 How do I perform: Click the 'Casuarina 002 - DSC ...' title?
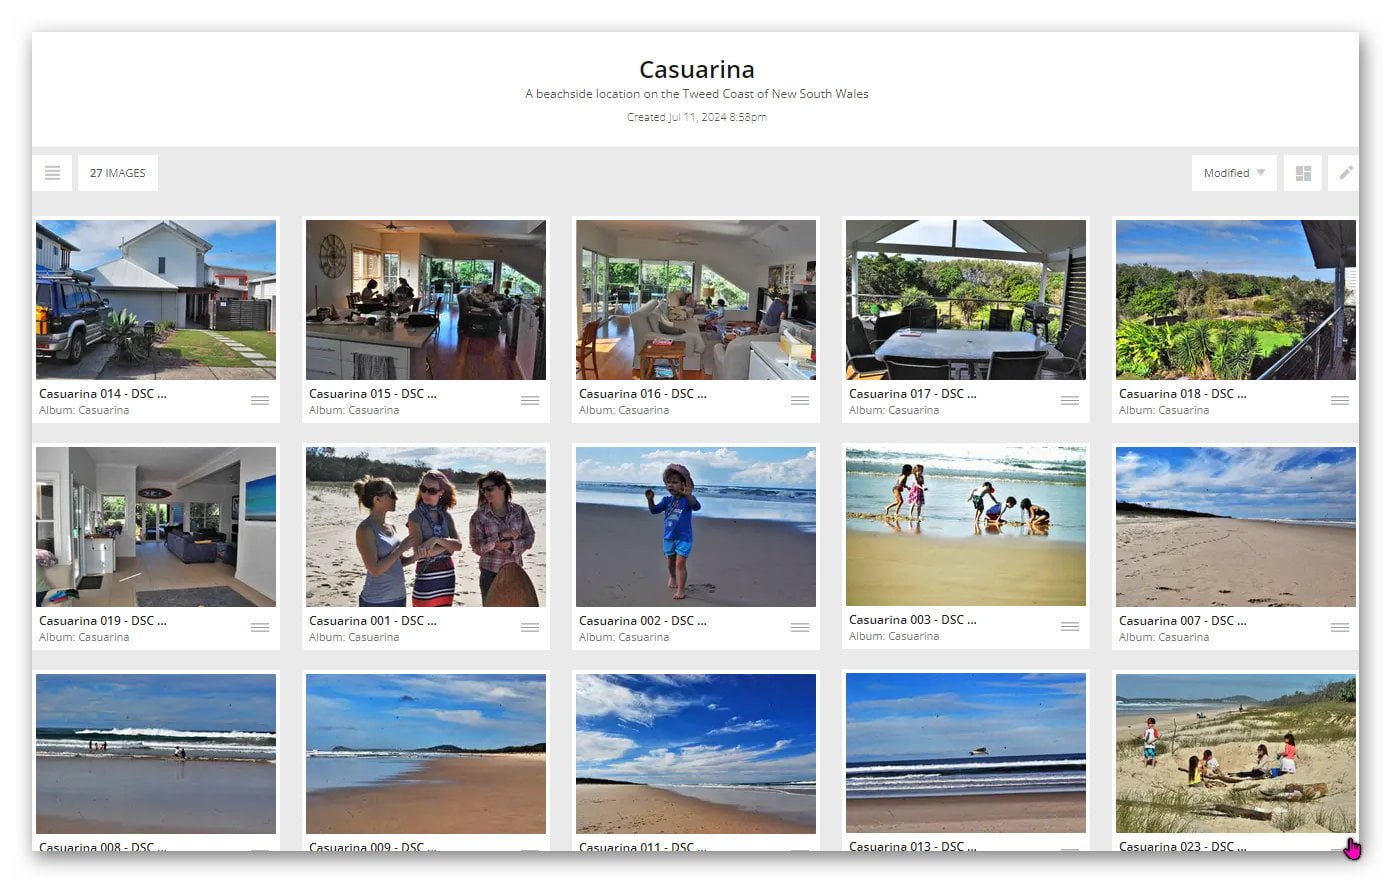(x=643, y=621)
